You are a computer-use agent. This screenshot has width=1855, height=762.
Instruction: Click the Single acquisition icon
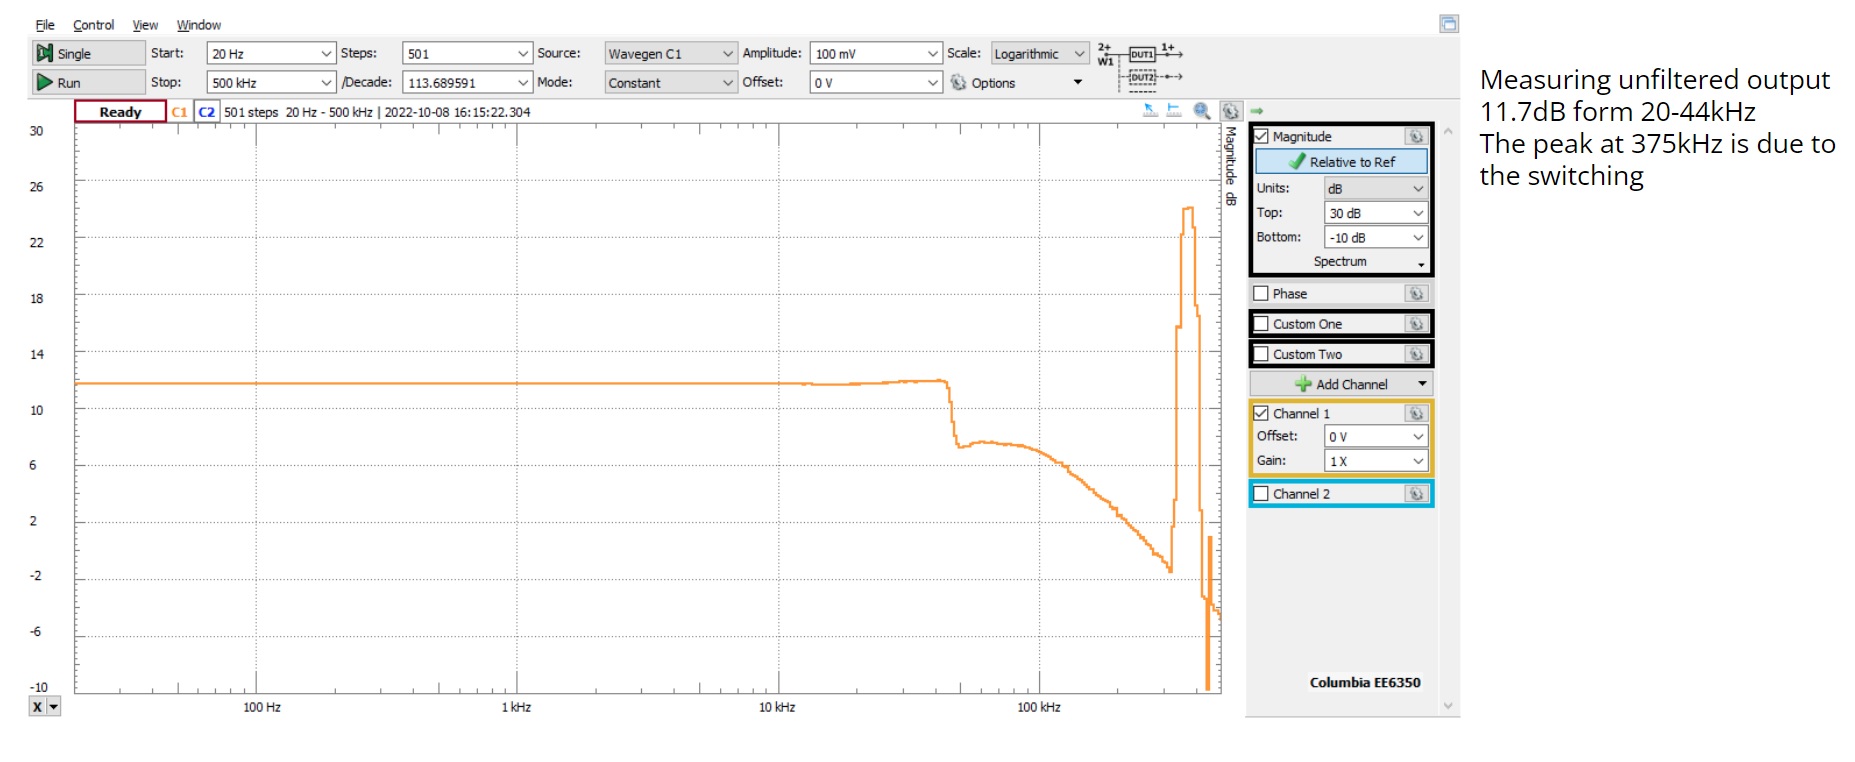click(45, 53)
